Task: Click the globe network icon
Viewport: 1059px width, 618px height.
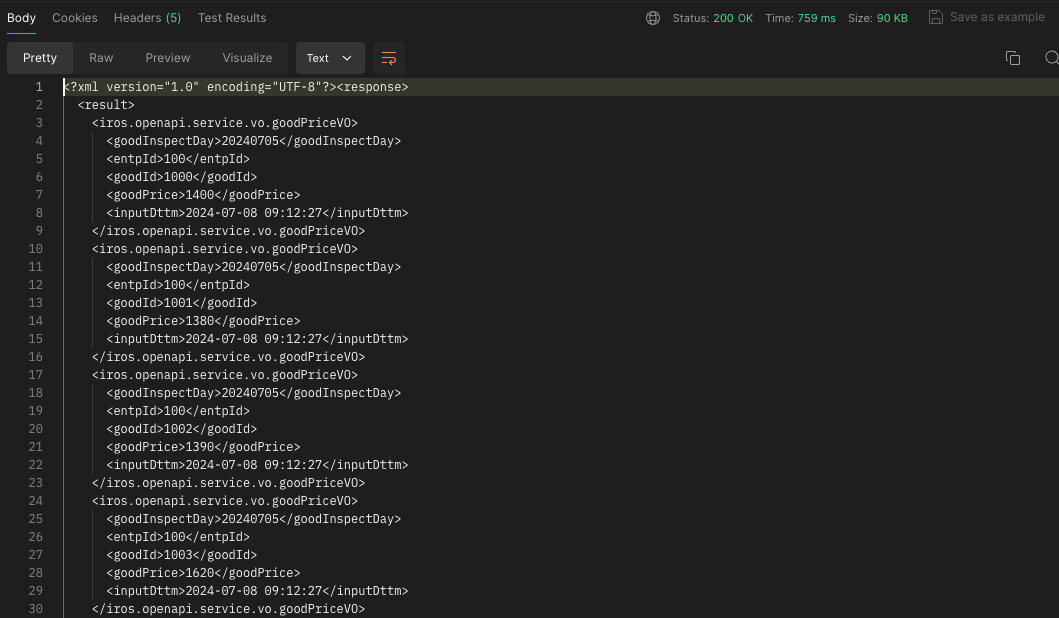Action: pyautogui.click(x=653, y=17)
